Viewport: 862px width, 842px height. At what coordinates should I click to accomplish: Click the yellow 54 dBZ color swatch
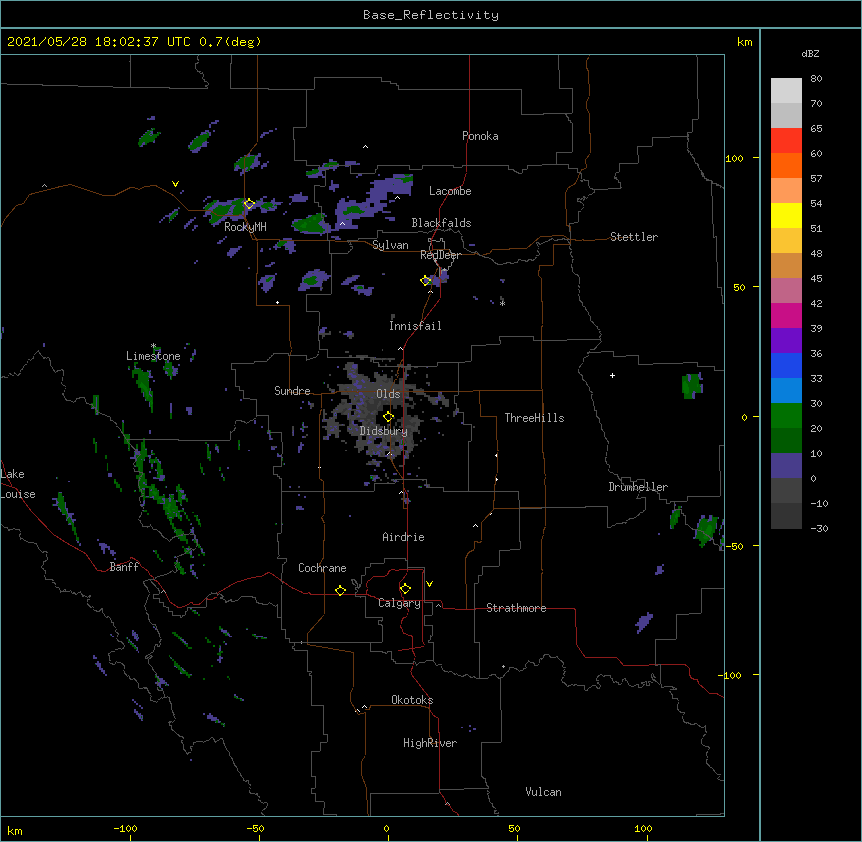click(786, 215)
